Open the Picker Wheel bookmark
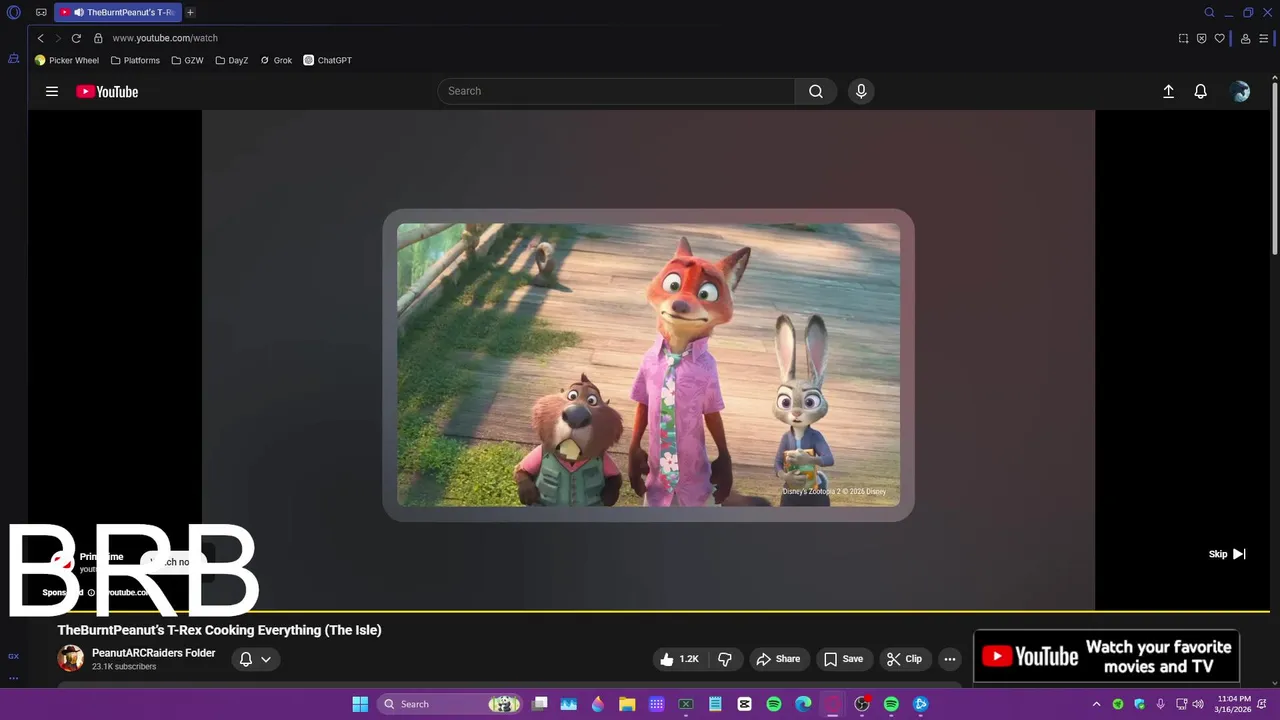The width and height of the screenshot is (1280, 720). [x=67, y=60]
